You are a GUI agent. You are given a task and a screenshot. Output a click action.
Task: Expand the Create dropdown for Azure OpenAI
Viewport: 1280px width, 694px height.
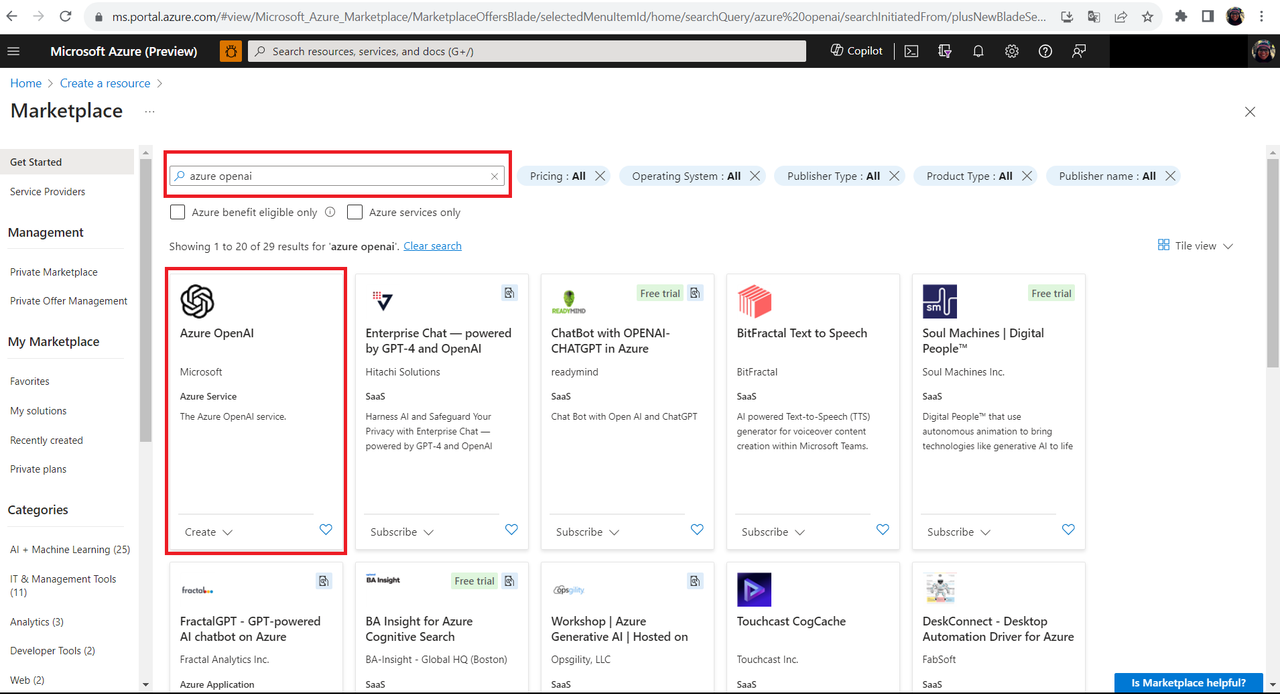(209, 532)
